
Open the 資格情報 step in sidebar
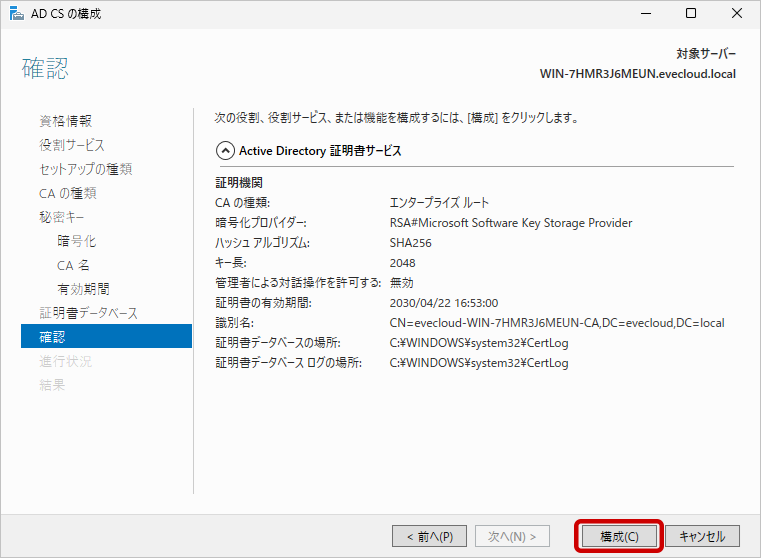(66, 121)
